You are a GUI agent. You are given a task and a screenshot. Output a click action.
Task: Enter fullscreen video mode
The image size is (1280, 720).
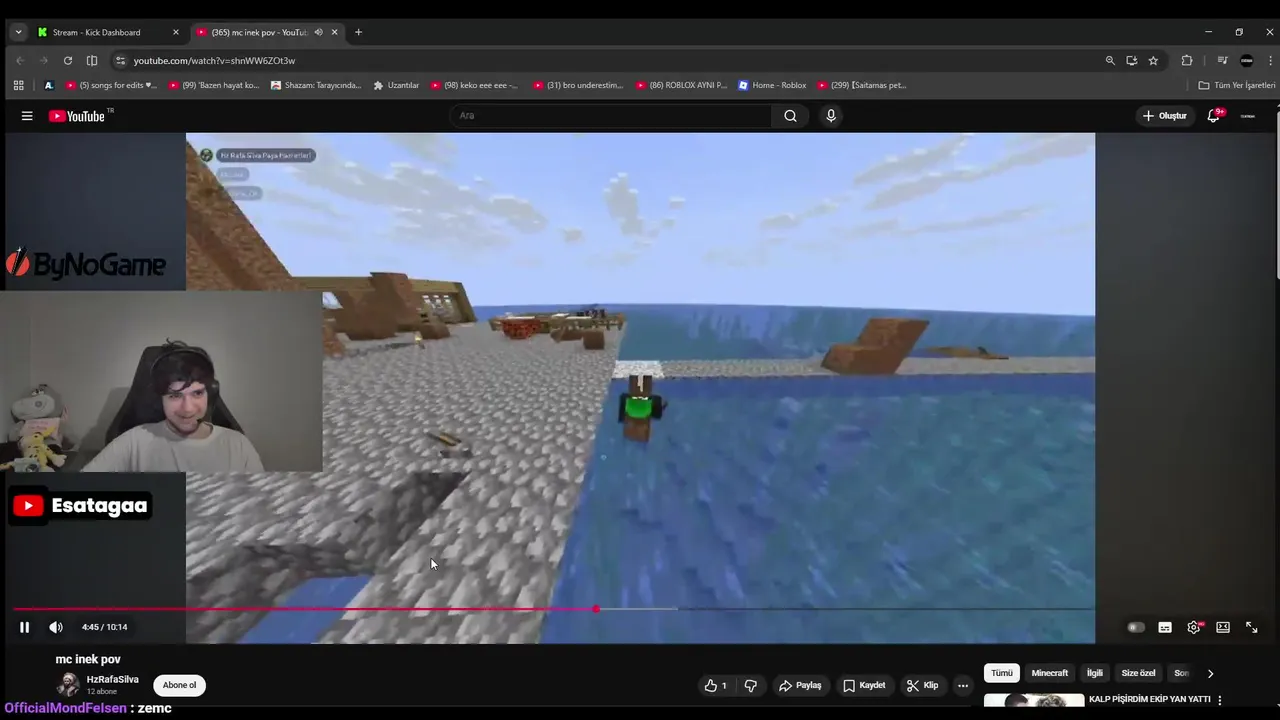point(1251,627)
